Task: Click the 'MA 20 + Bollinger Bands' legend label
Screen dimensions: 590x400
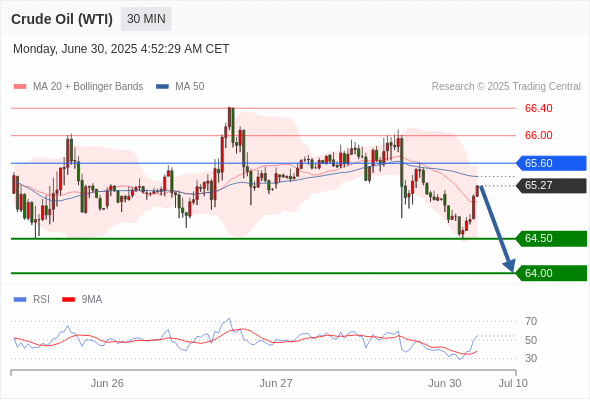Action: point(88,87)
